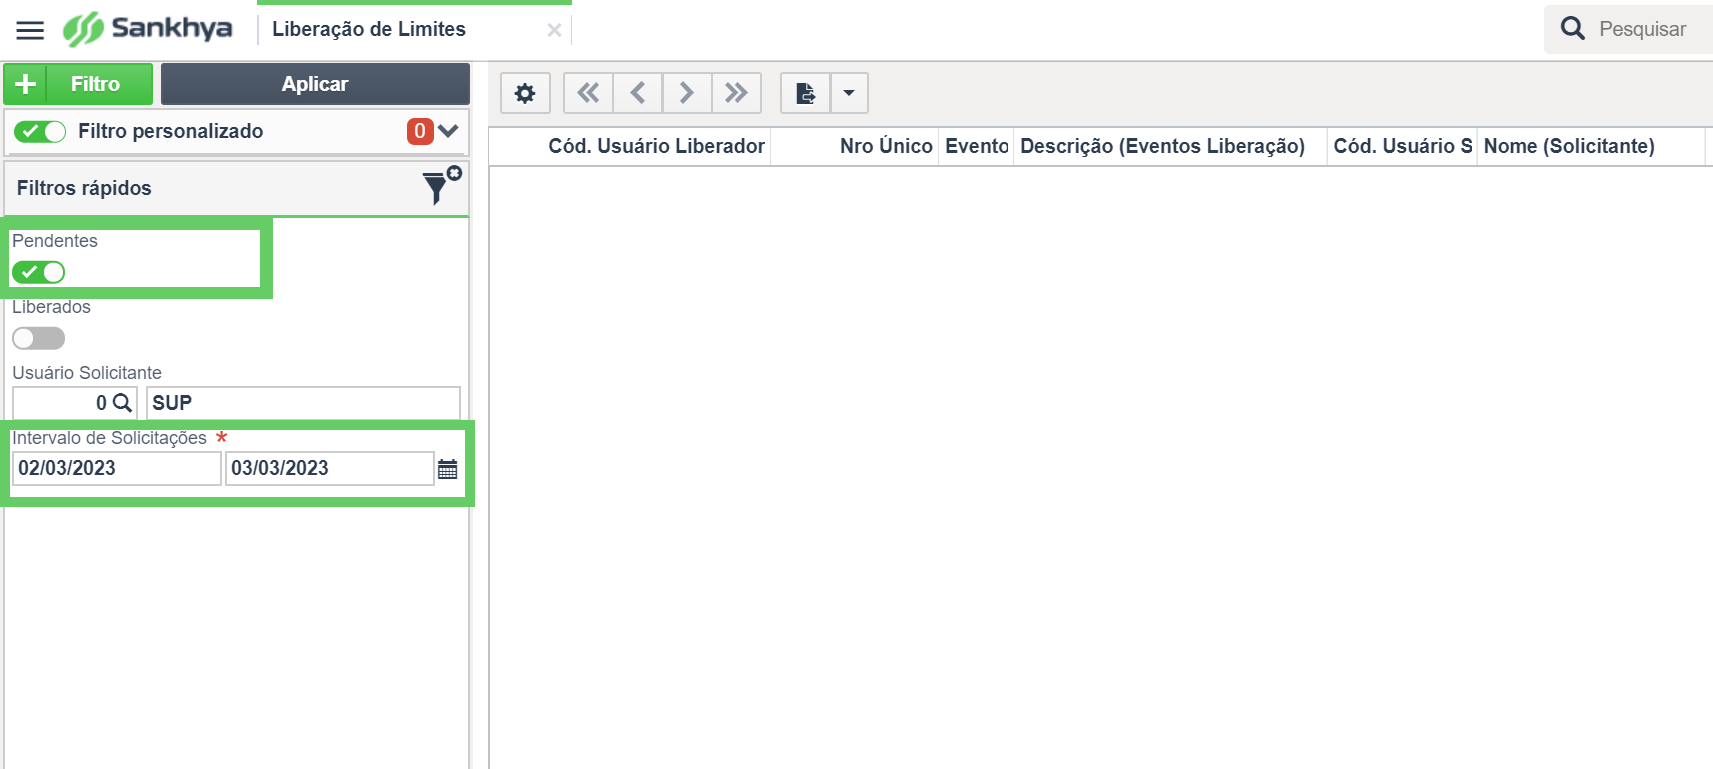Open the date range calendar icon
This screenshot has width=1713, height=769.
(x=448, y=469)
